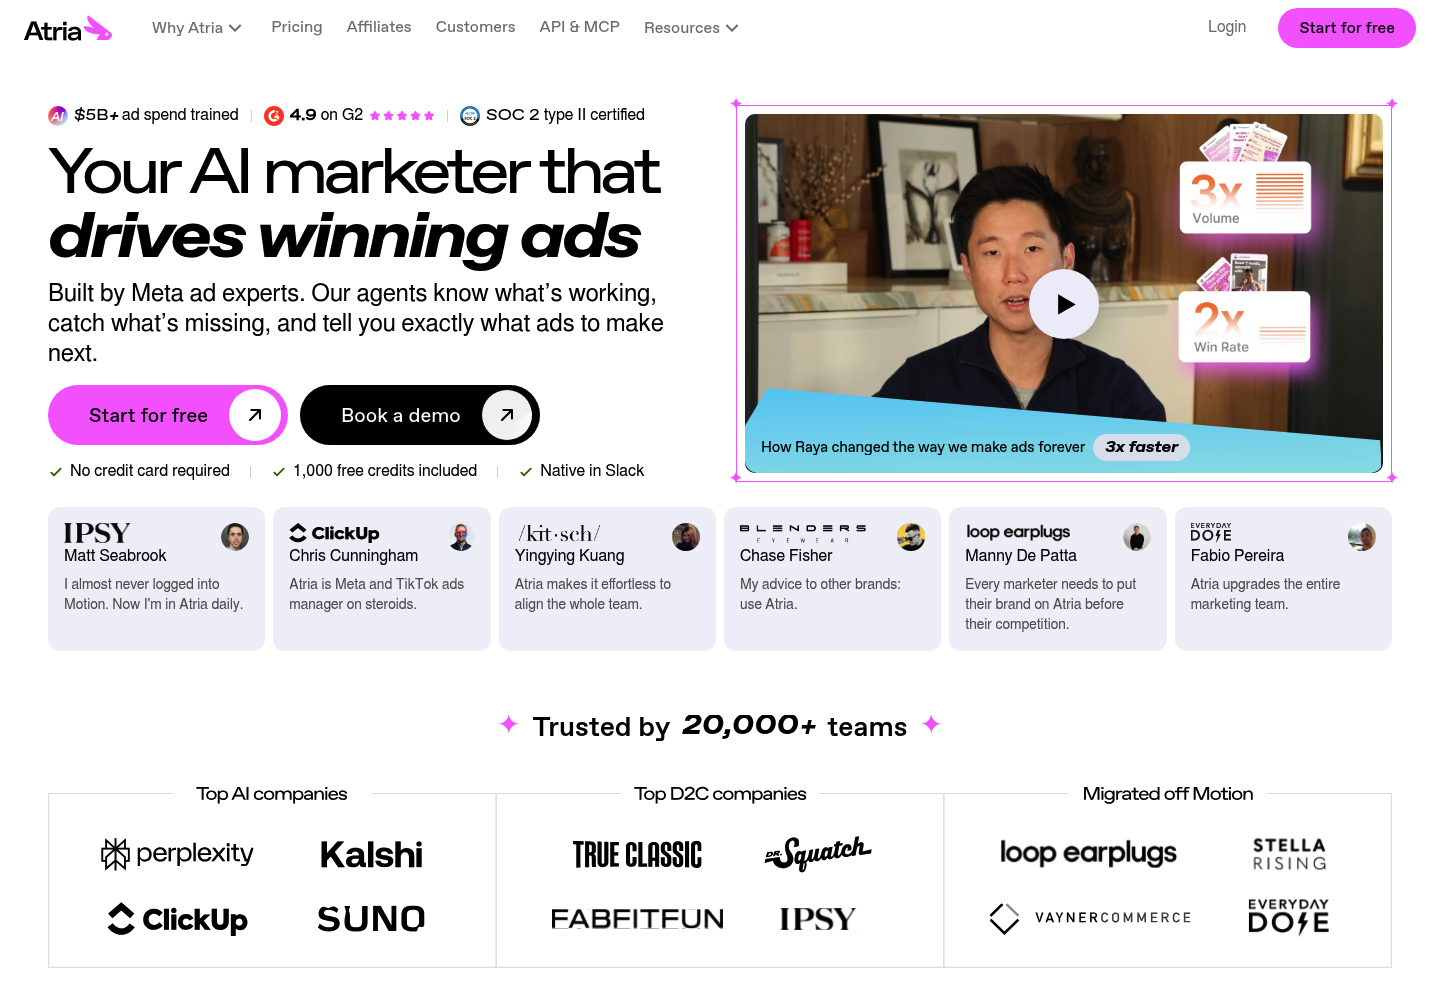This screenshot has height=1000, width=1440.
Task: Open the API & MCP nav link
Action: tap(580, 27)
